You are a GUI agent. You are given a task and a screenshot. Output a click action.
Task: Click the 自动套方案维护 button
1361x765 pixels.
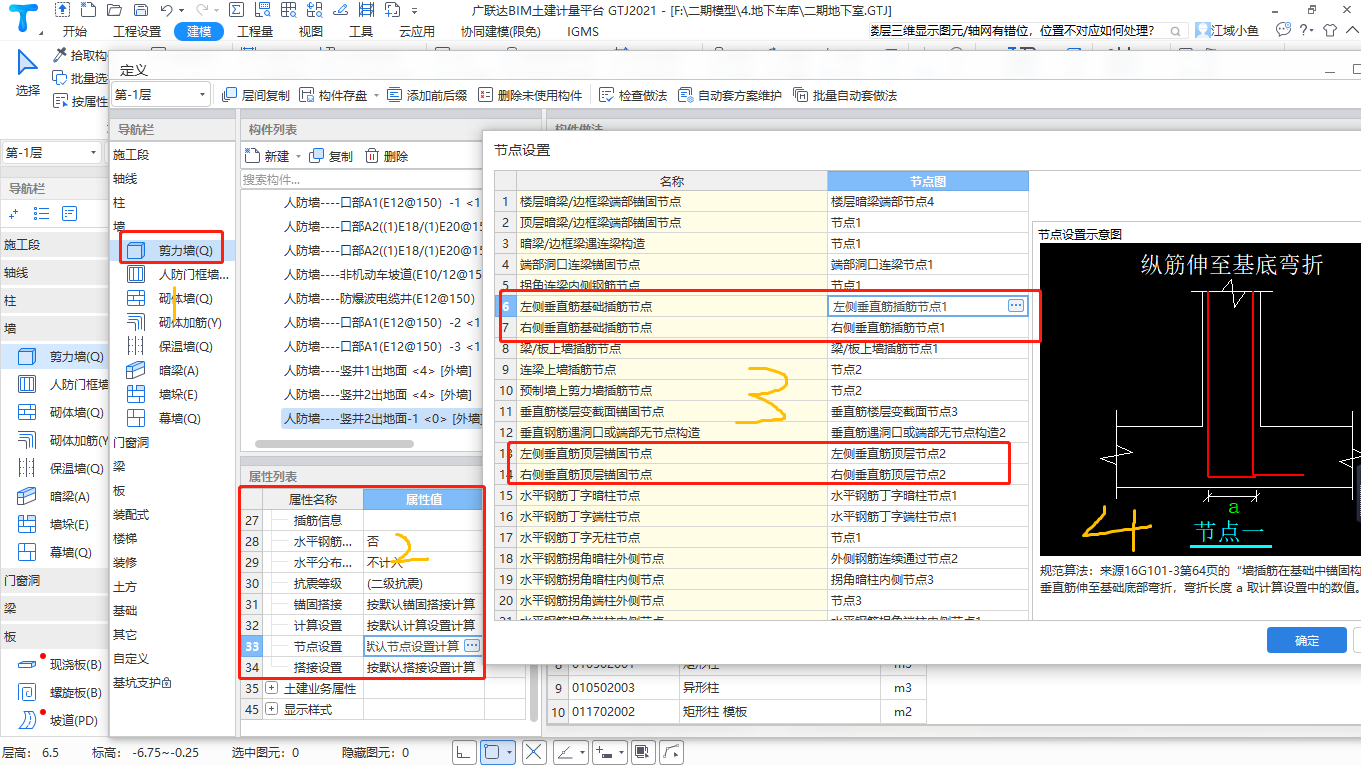coord(730,96)
